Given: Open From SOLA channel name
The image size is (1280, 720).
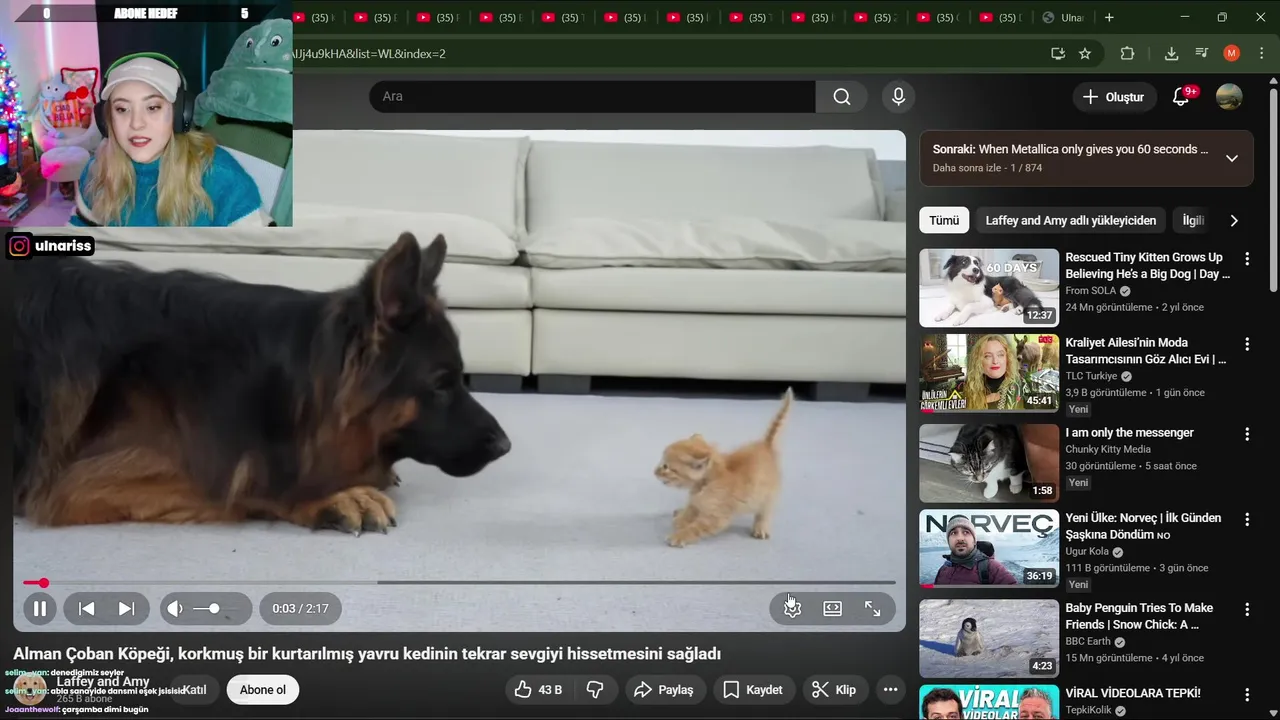Looking at the screenshot, I should point(1090,291).
